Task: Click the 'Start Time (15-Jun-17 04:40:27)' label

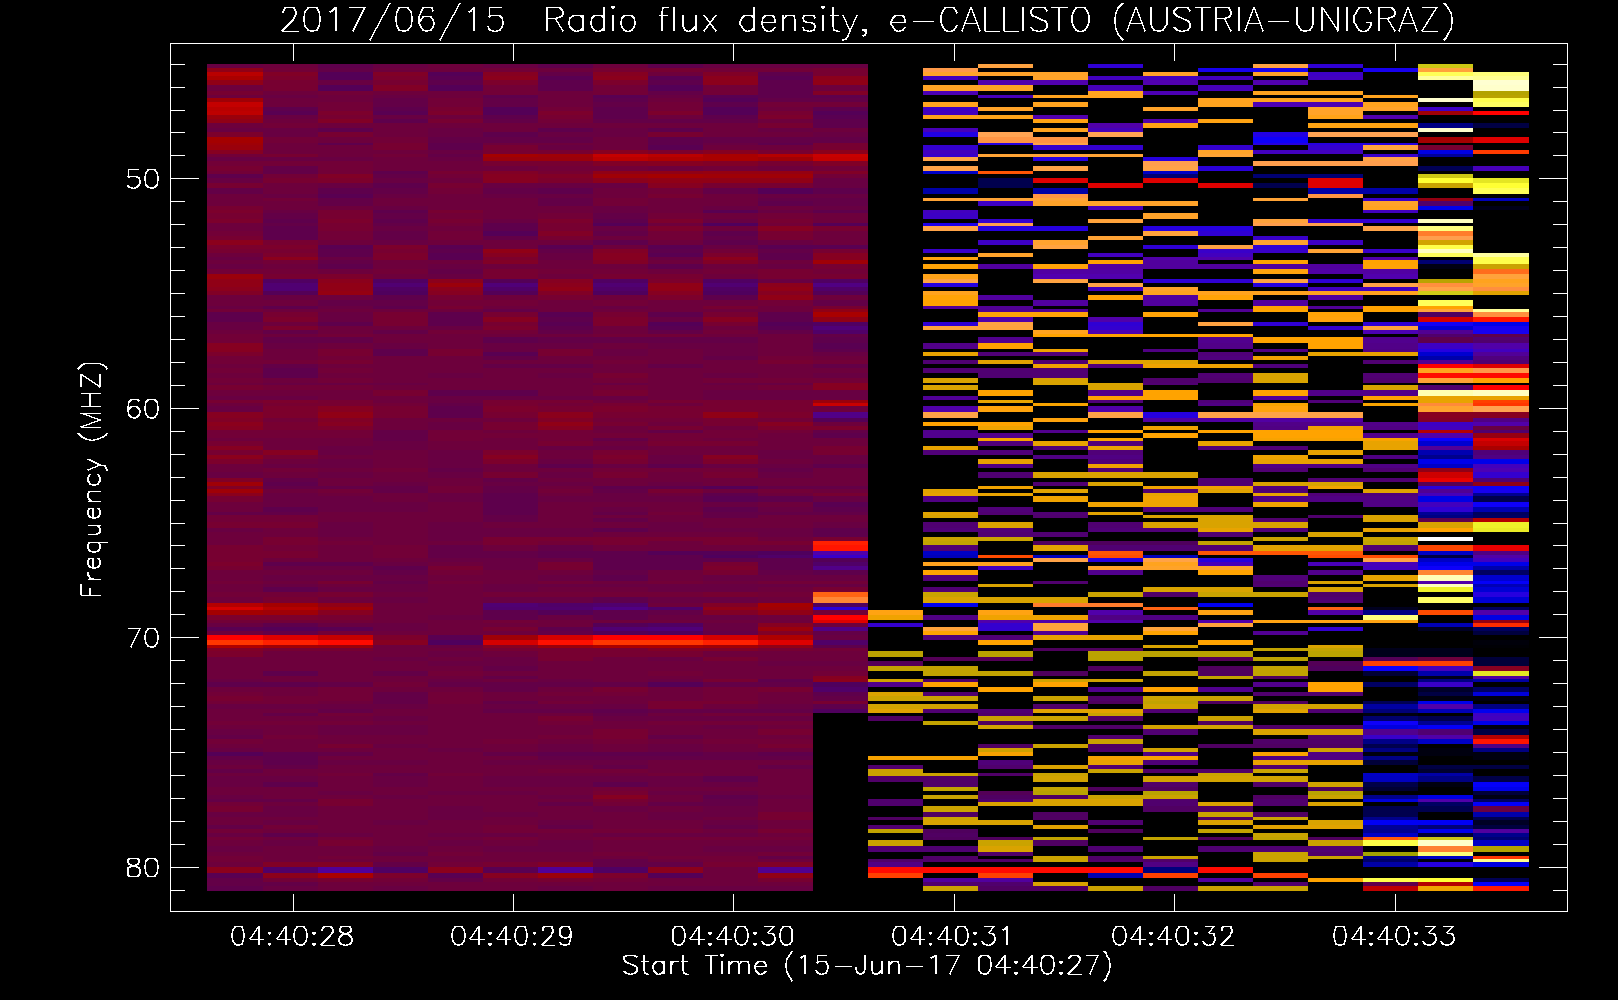Action: coord(867,966)
